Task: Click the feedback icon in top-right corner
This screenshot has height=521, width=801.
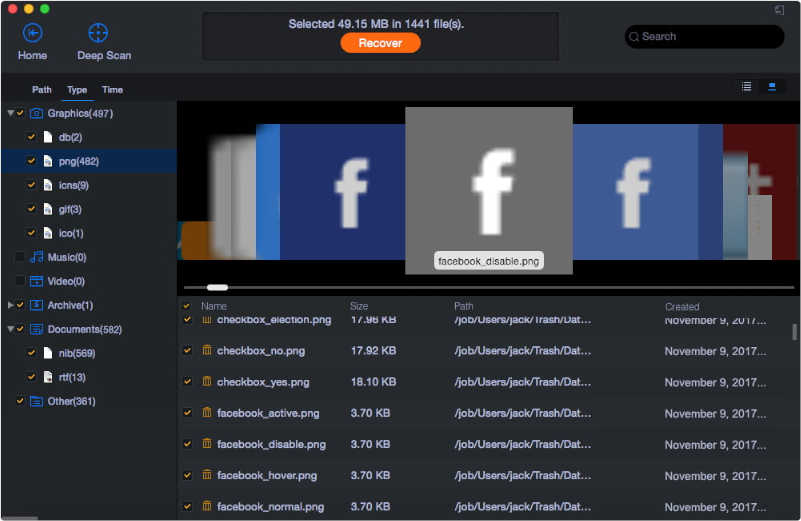Action: coord(779,10)
